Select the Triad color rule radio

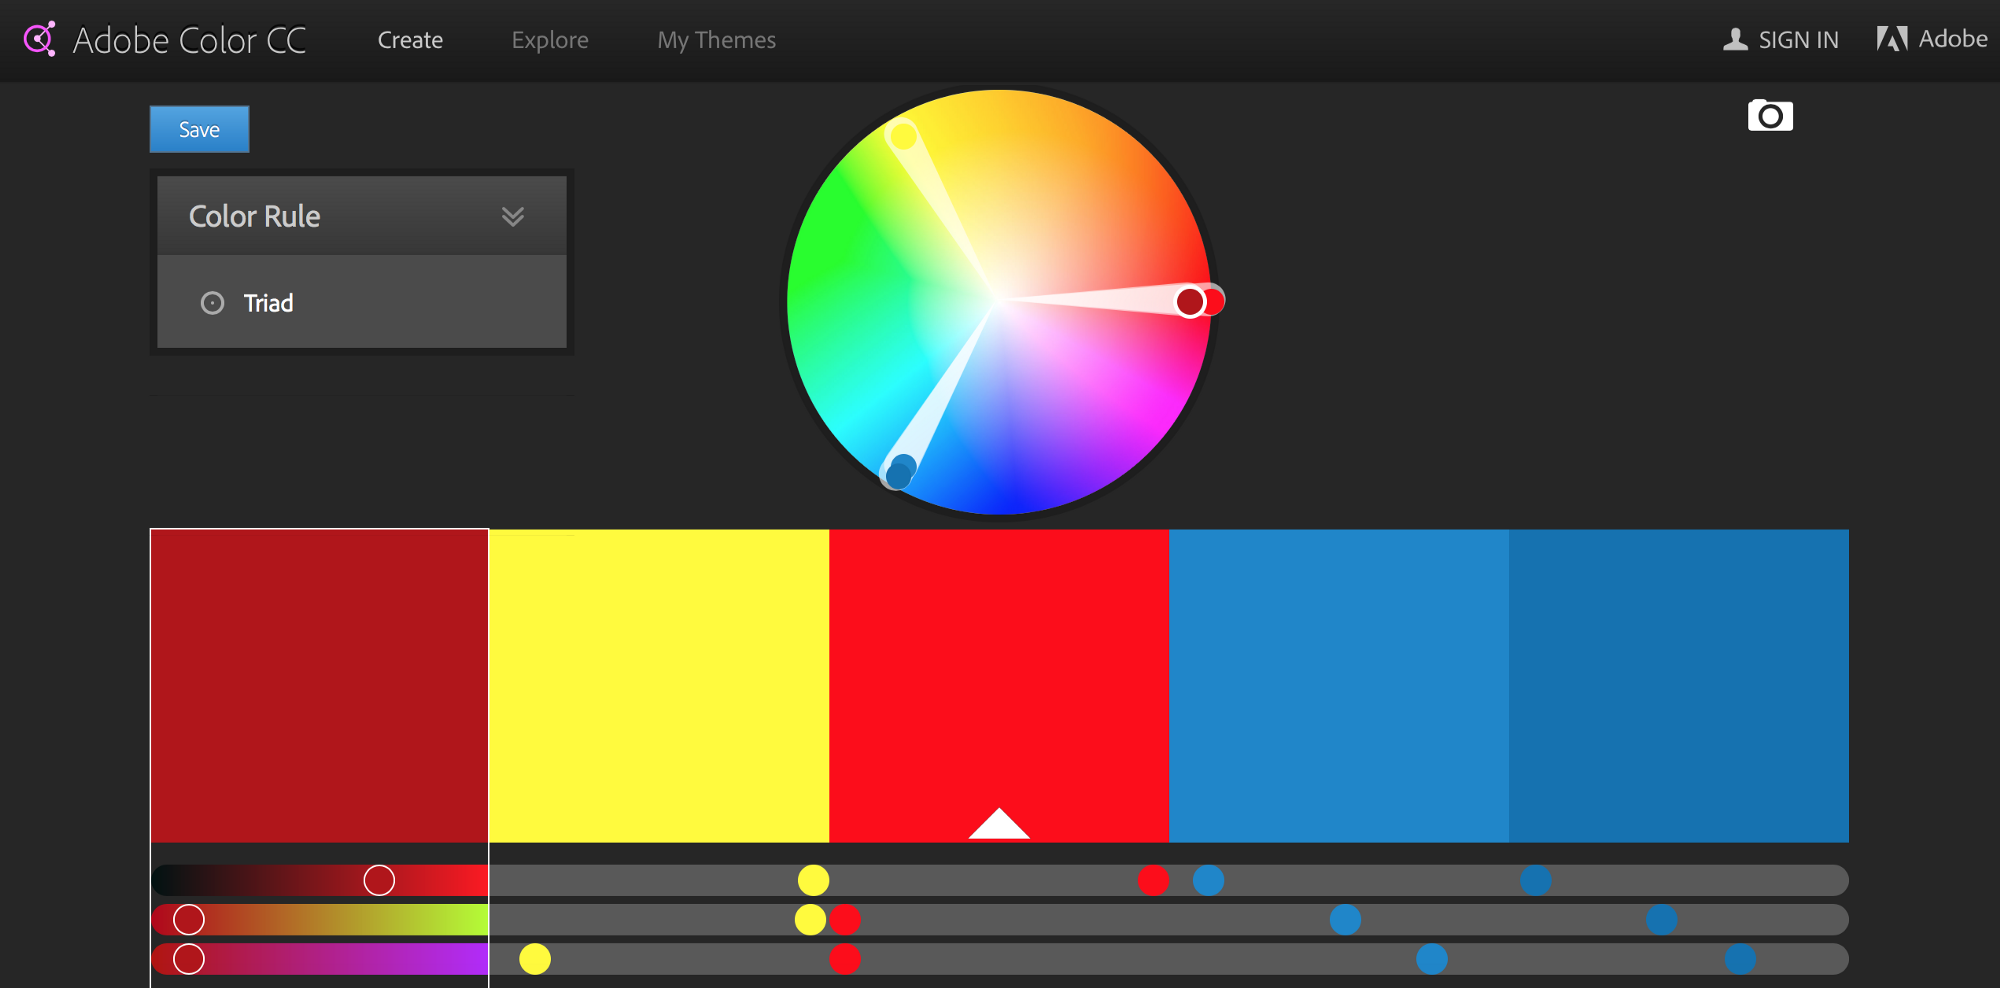pos(212,303)
